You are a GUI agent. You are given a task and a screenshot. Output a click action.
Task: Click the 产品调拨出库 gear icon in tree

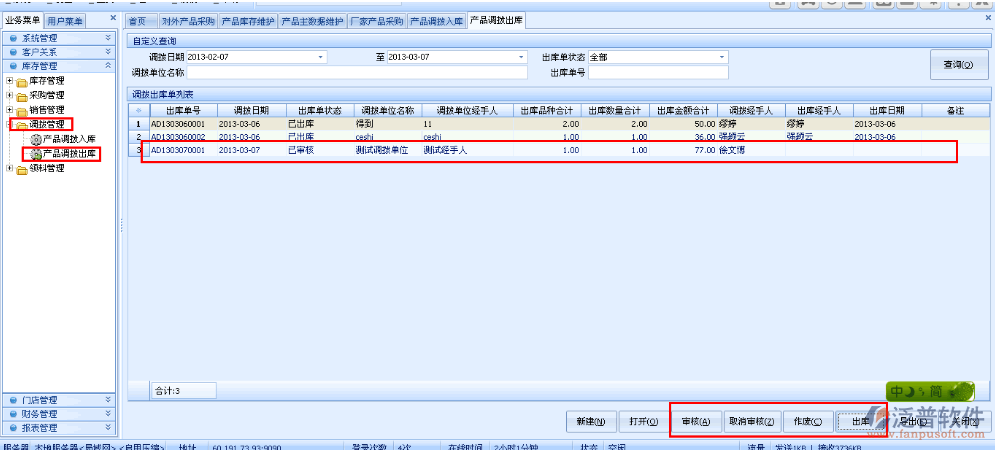[x=36, y=154]
